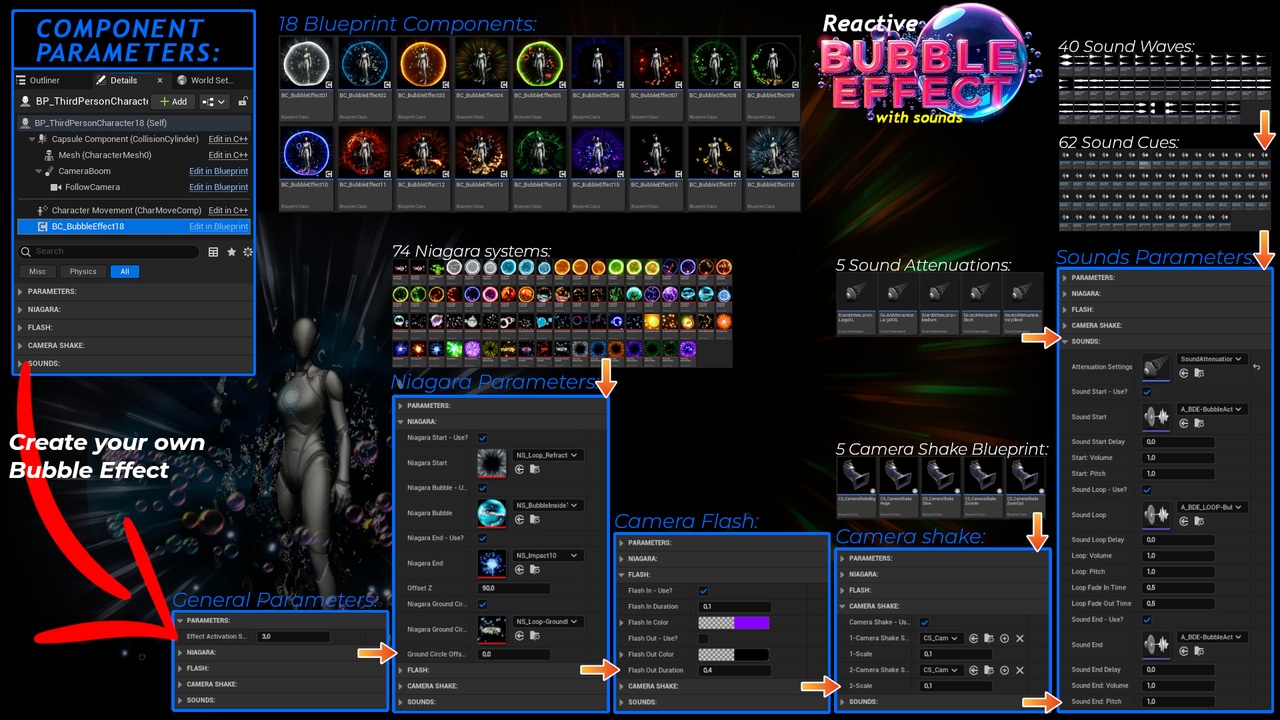The width and height of the screenshot is (1280, 720).
Task: Add new blueprint for 1-Camera Shake
Action: 1004,638
